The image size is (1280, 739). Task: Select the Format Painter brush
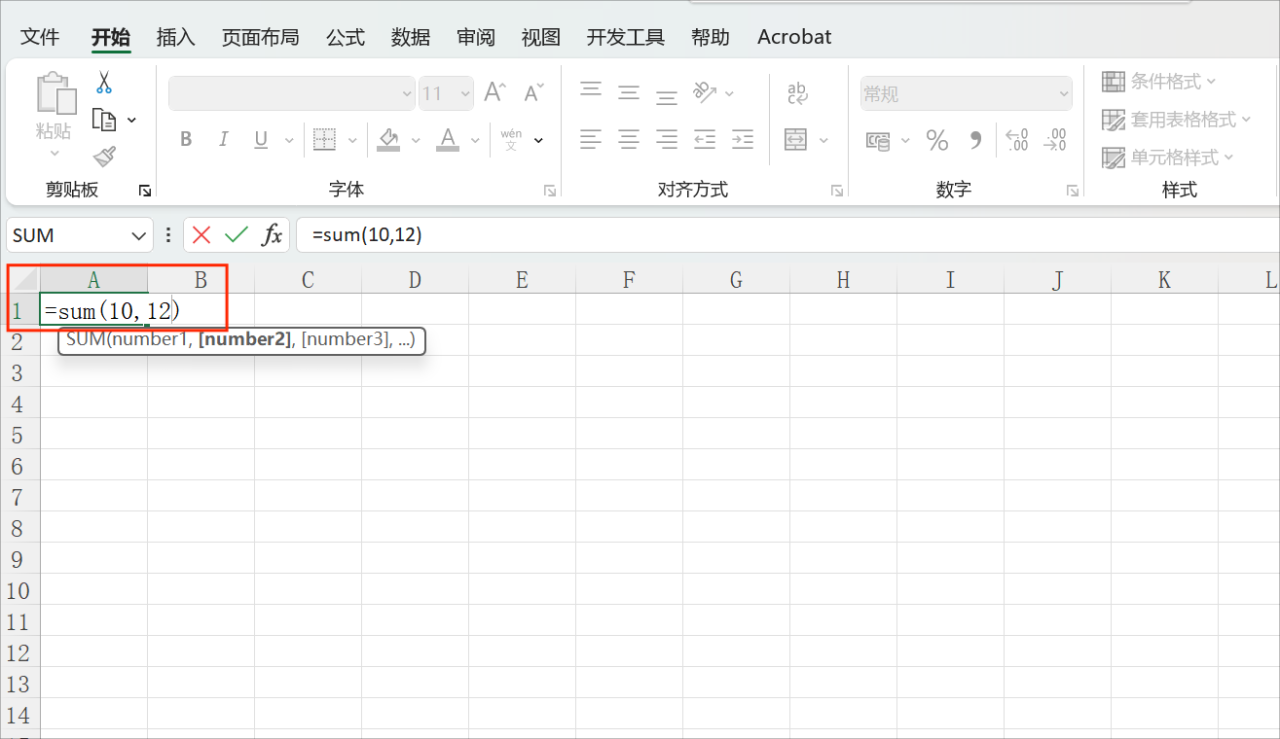(104, 156)
